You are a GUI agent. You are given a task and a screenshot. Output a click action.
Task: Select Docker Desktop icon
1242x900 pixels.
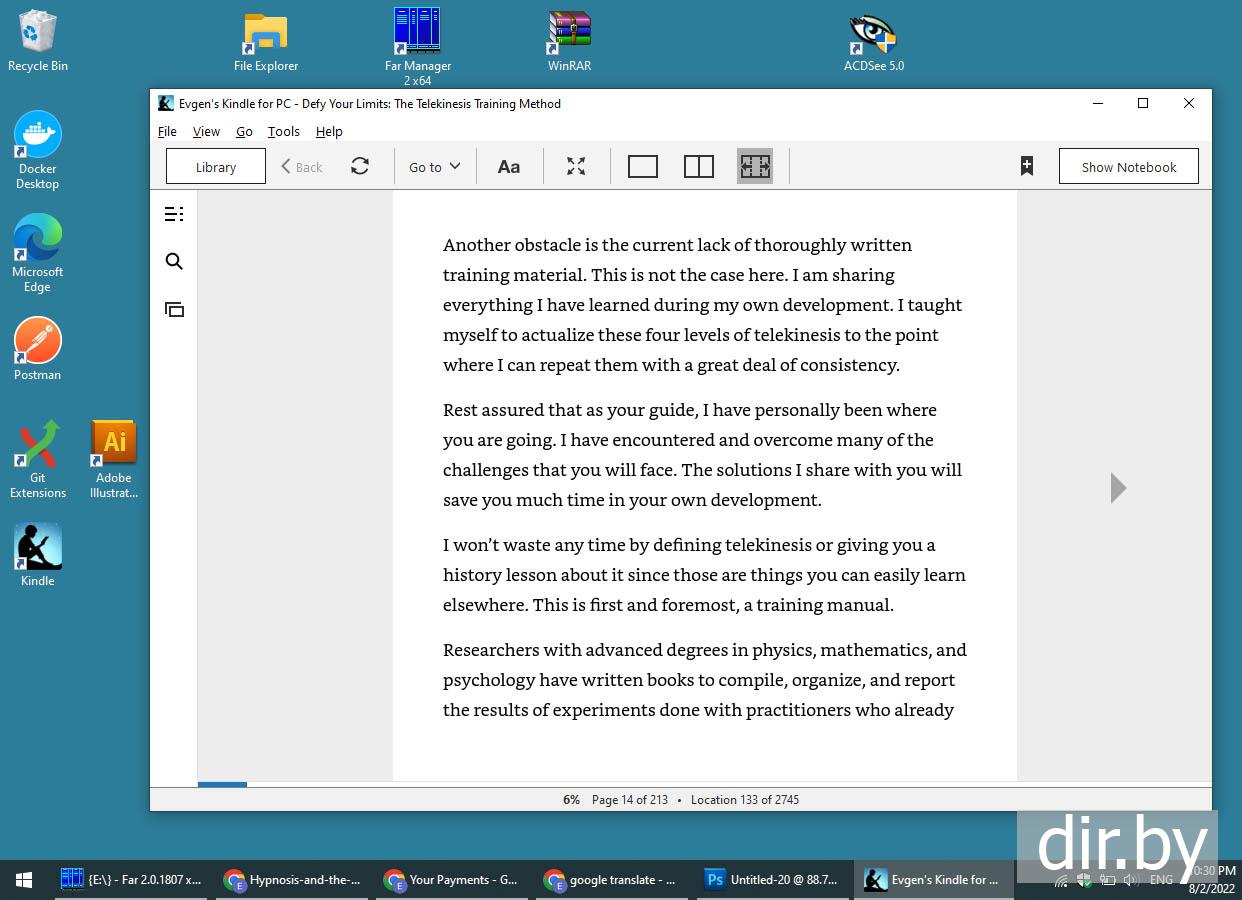(38, 150)
